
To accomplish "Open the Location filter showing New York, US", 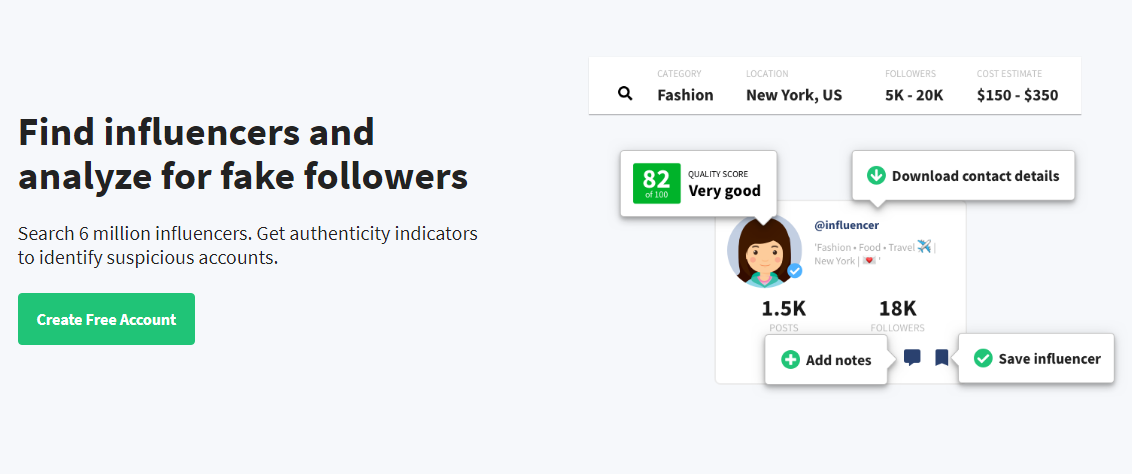I will (794, 86).
